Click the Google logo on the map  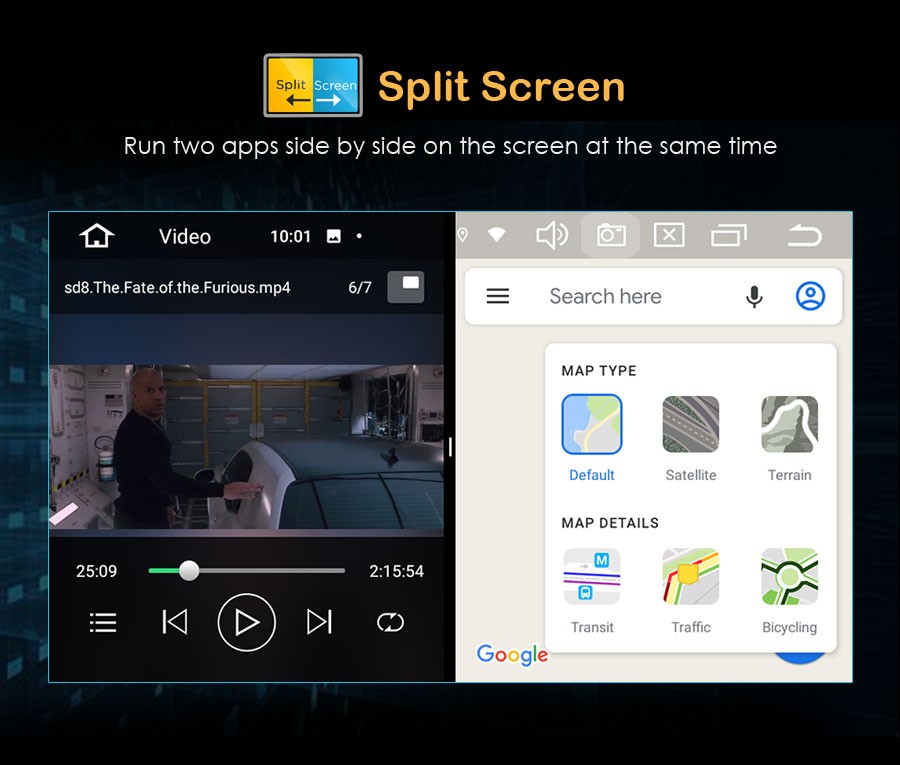click(x=512, y=654)
